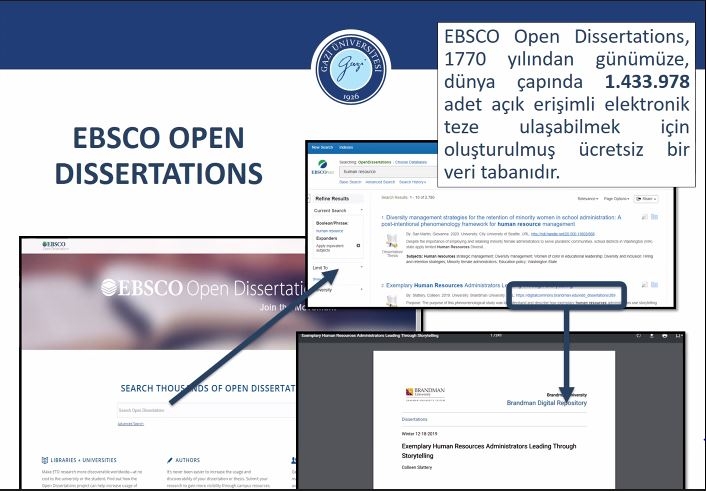Click the Winter 12-18-2019 date in the PDF
This screenshot has height=491, width=706.
(x=419, y=434)
